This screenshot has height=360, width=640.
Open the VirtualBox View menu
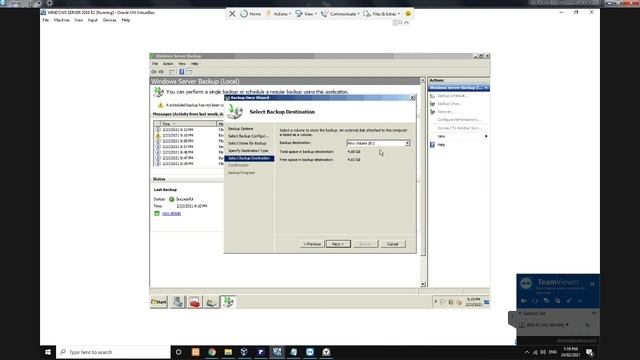pyautogui.click(x=78, y=20)
